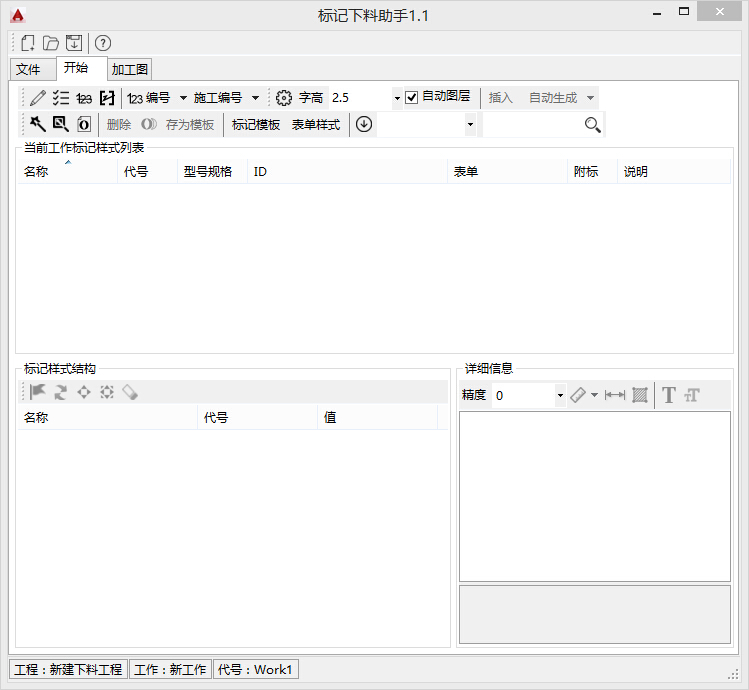Screen dimensions: 749x690
Task: Open settings gear next to 字高
Action: (x=284, y=98)
